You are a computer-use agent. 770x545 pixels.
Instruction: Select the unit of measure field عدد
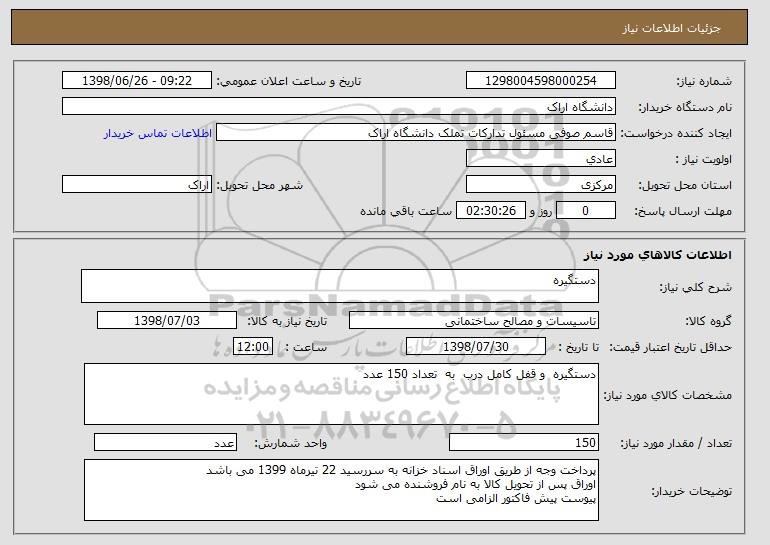[165, 442]
